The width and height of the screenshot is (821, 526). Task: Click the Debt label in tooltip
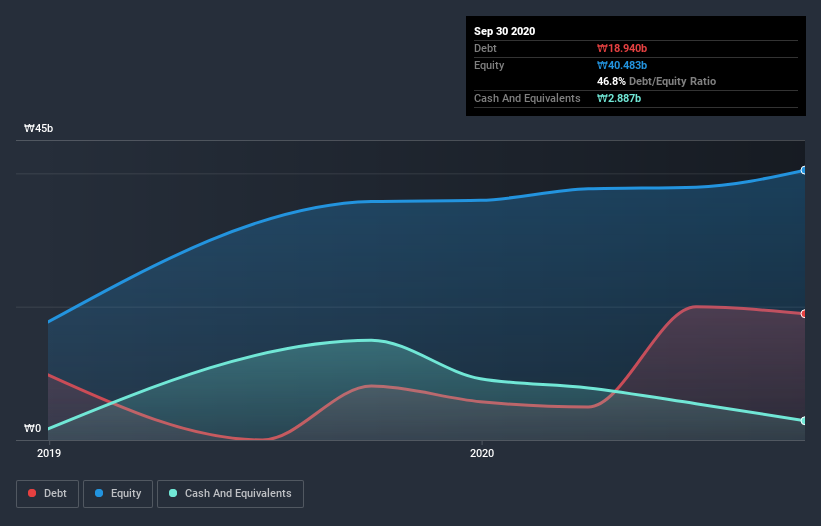485,48
